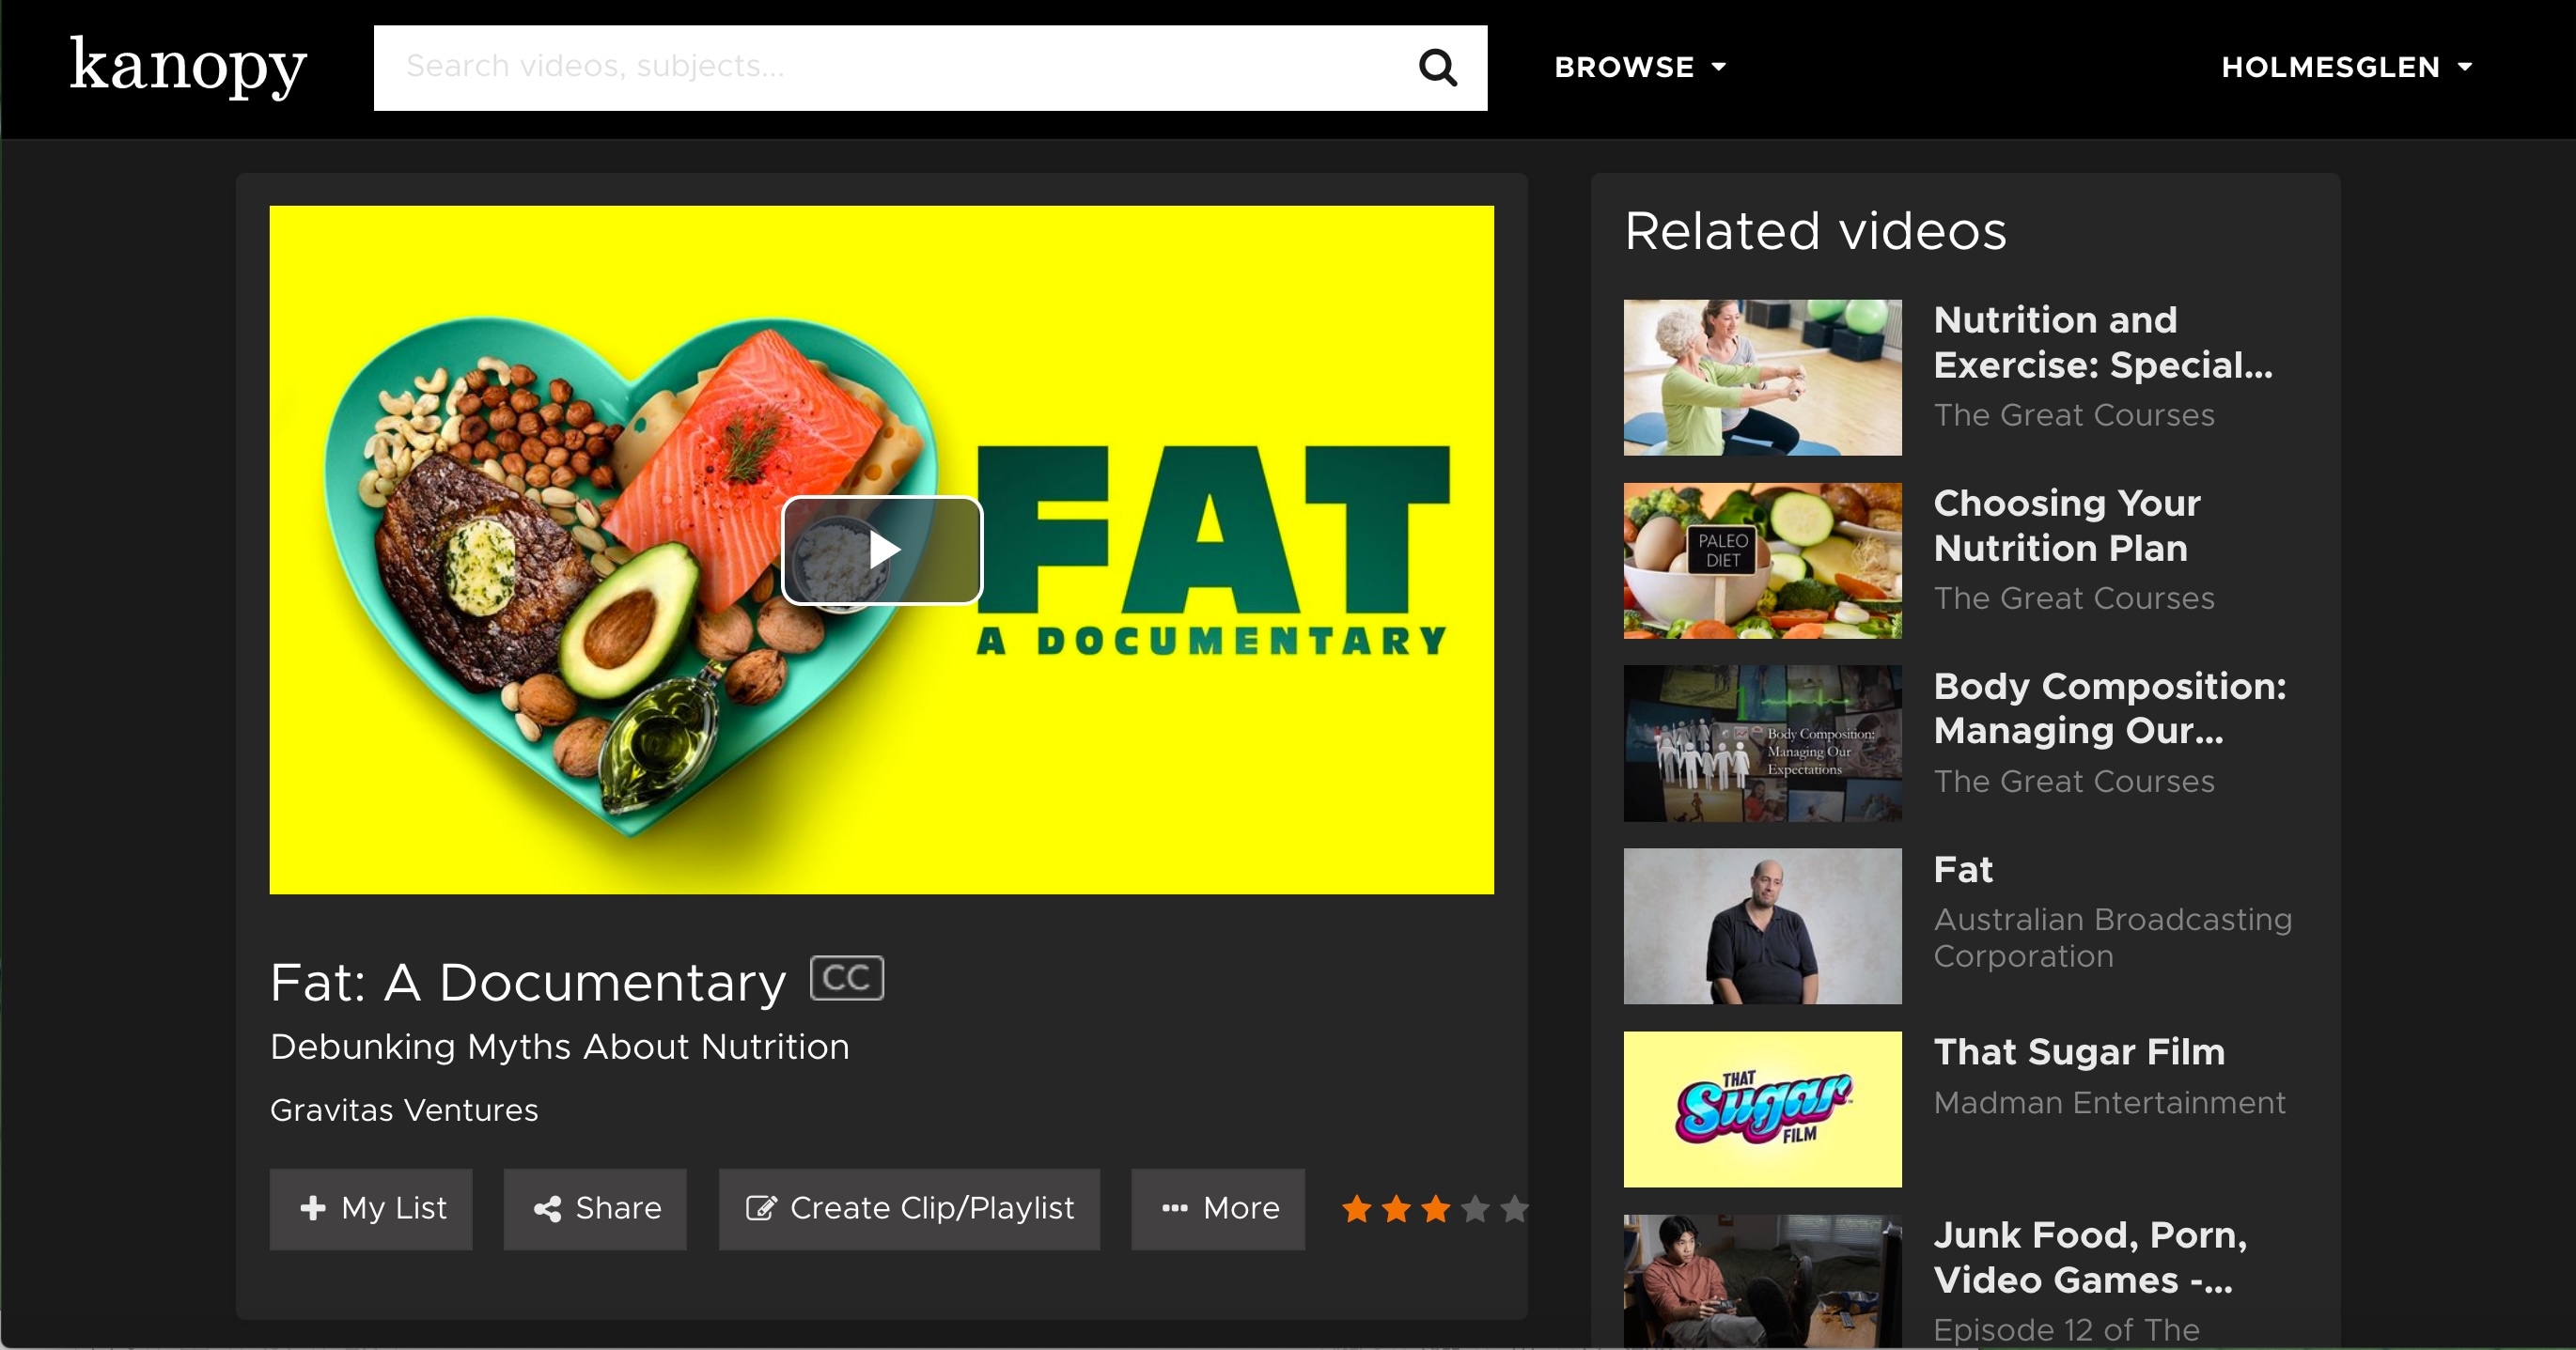The image size is (2576, 1350).
Task: Open Nutrition and Exercise thumbnail
Action: [1762, 377]
